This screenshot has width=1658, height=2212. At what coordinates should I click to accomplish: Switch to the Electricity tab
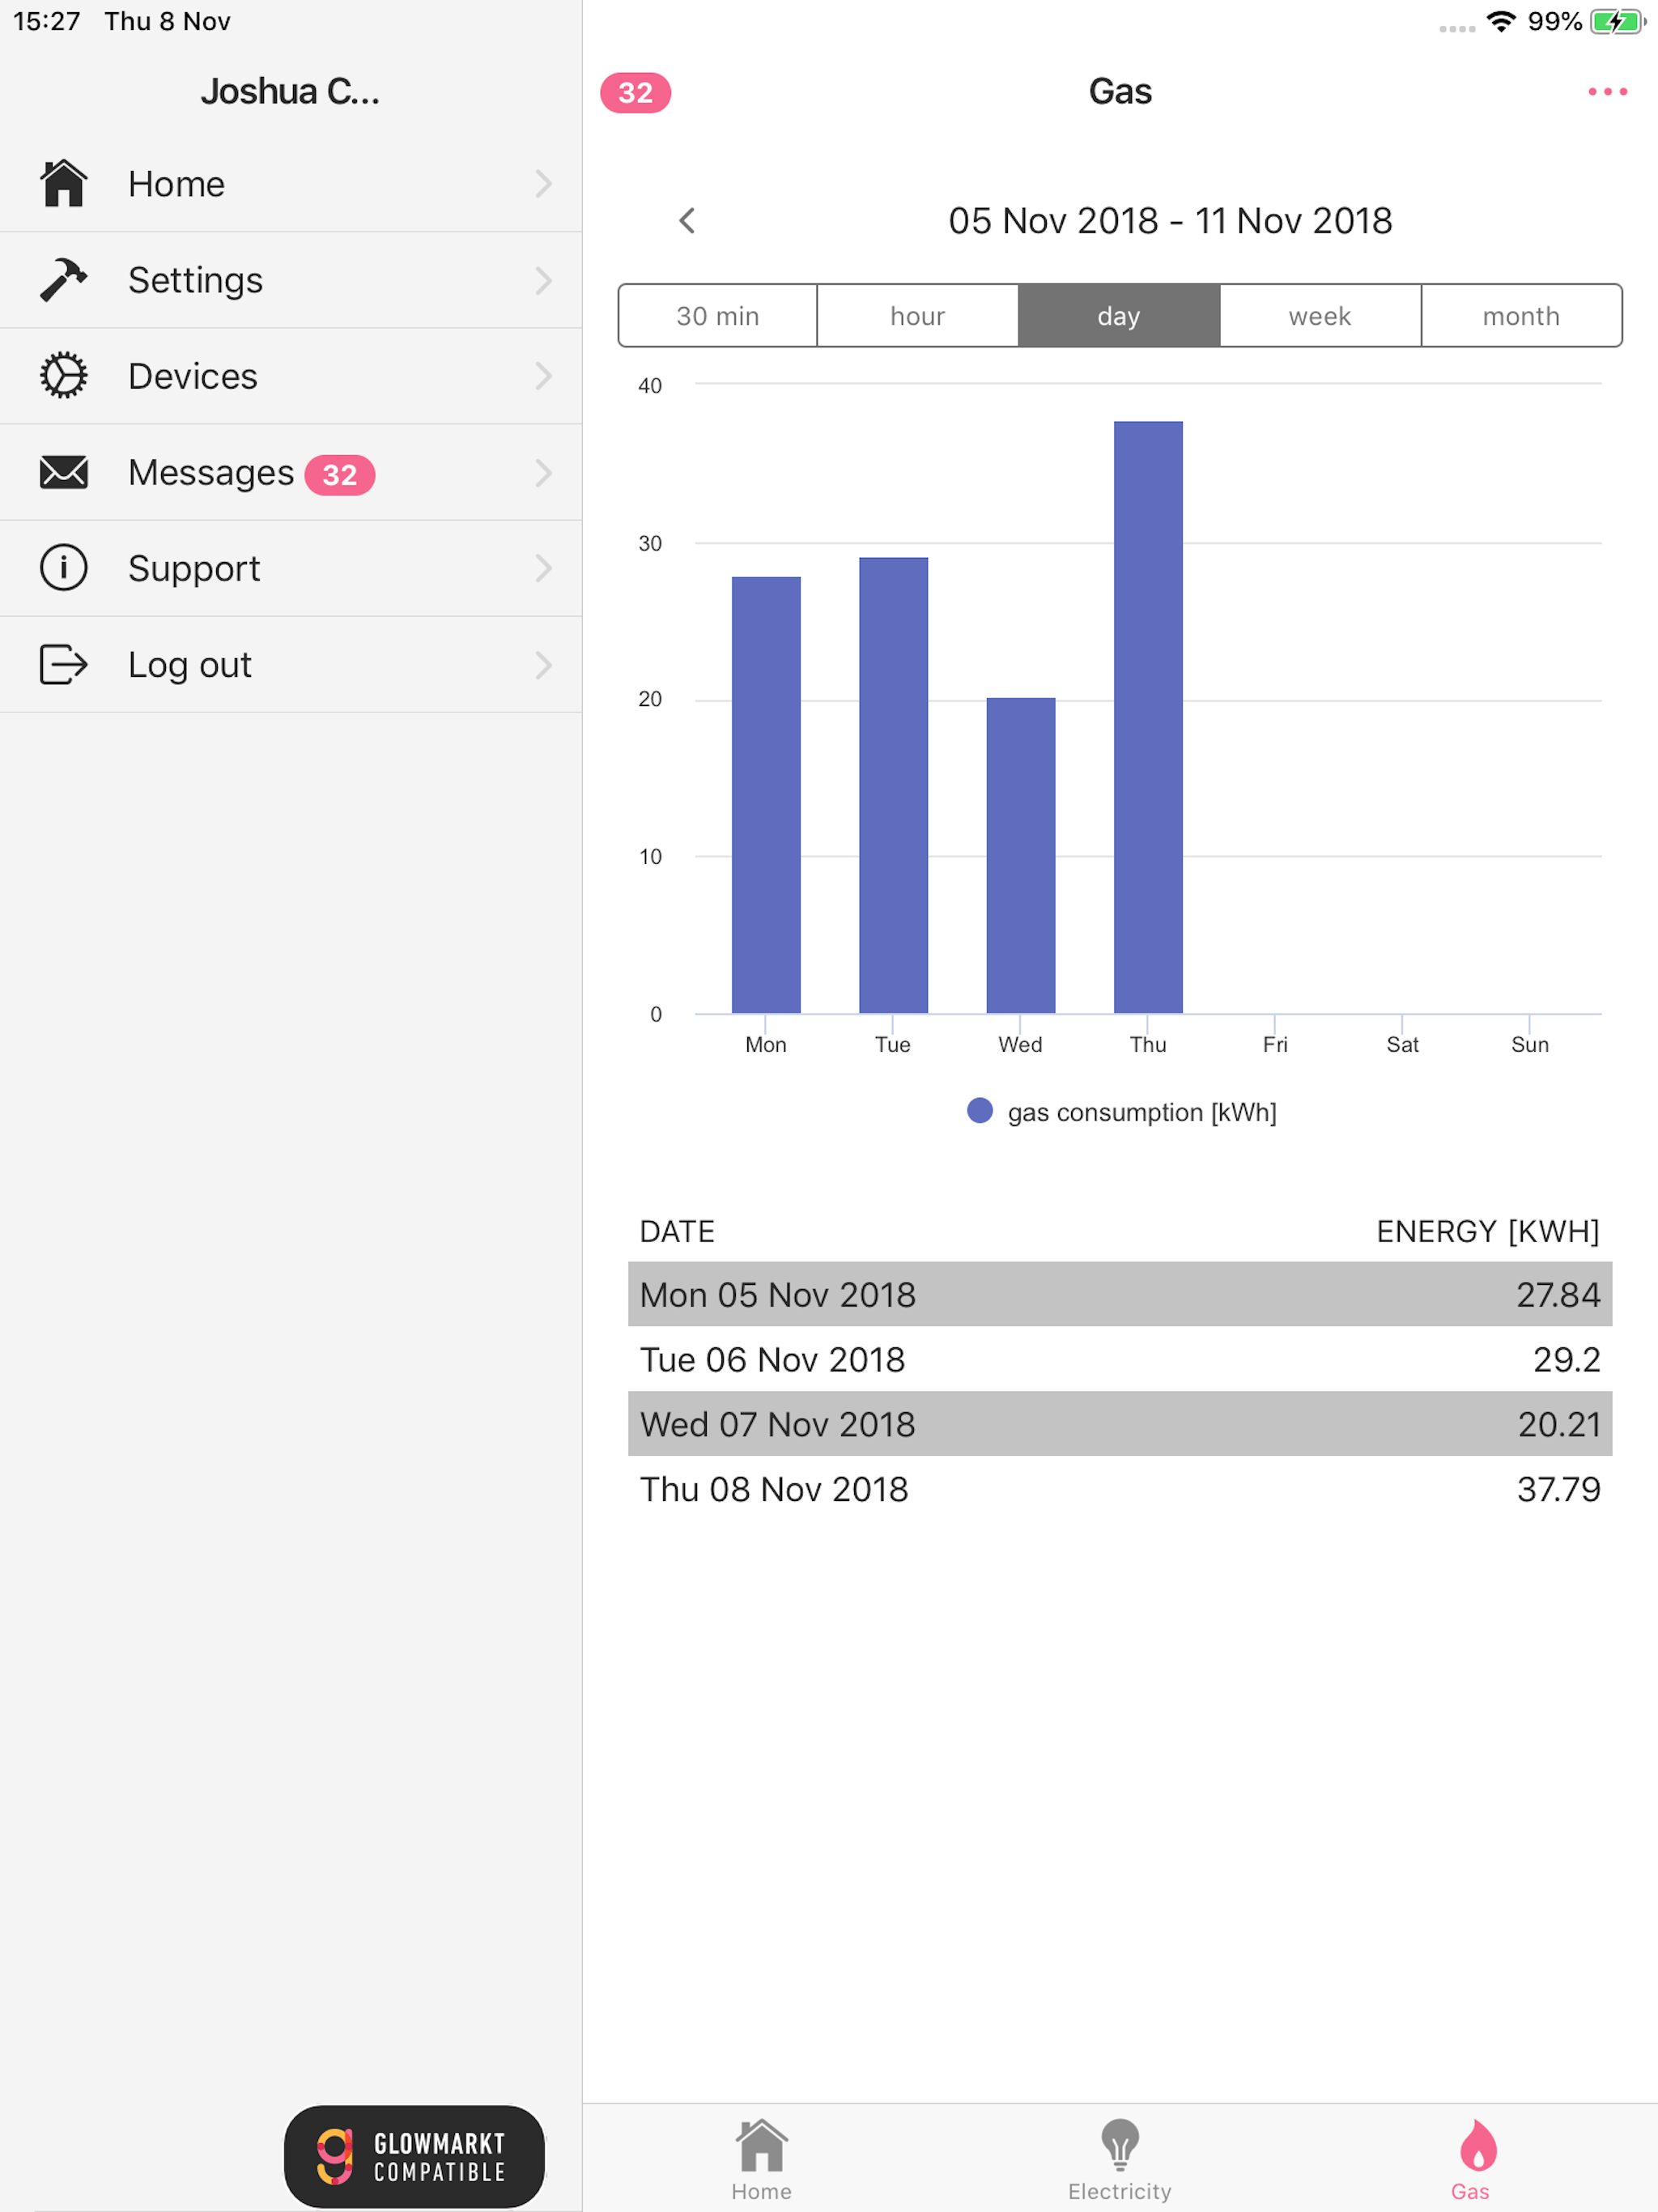tap(1119, 2160)
